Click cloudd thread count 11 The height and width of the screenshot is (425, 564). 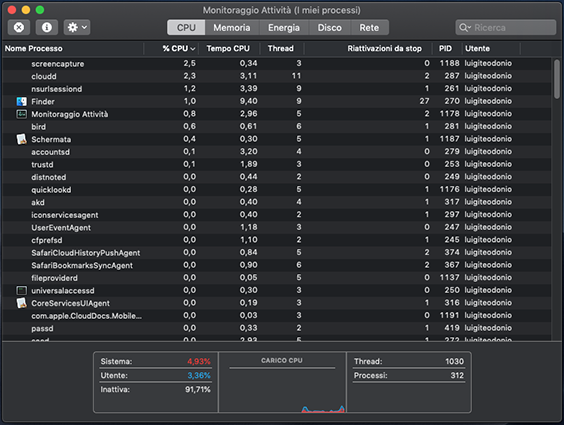(296, 76)
